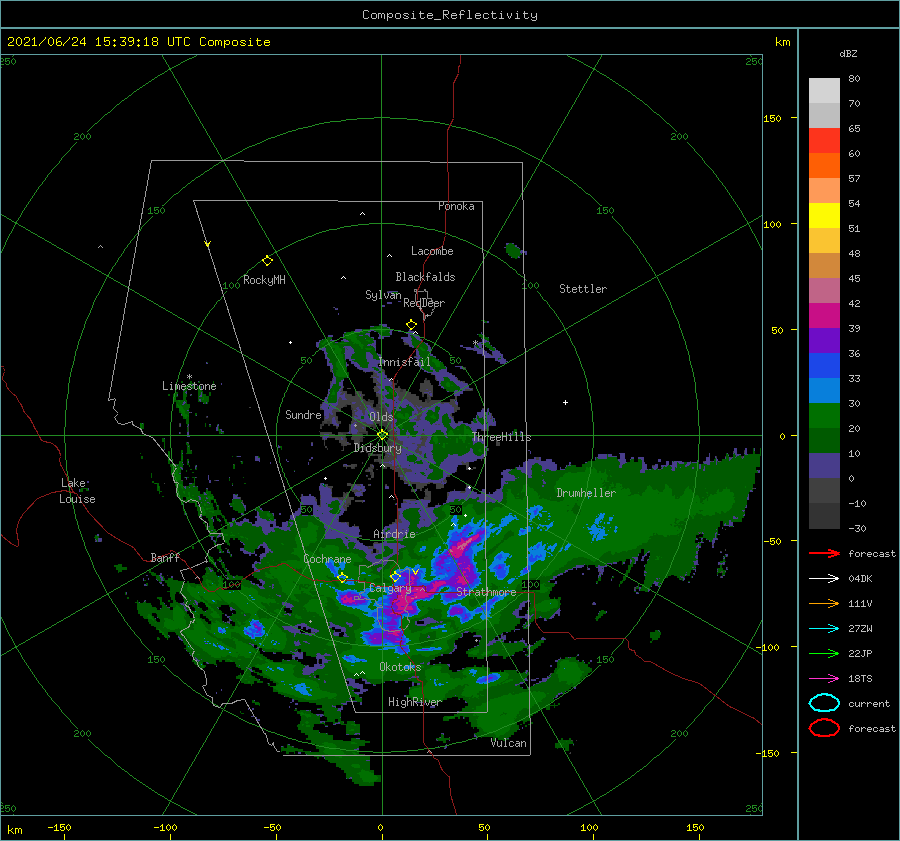
Task: Click the magenta 18TS arrow legend icon
Action: tap(824, 679)
